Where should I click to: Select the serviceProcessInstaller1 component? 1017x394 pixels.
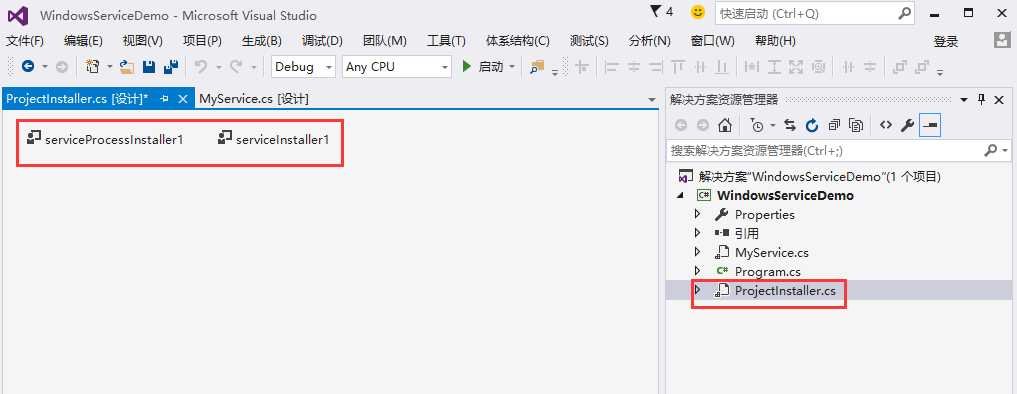click(105, 139)
